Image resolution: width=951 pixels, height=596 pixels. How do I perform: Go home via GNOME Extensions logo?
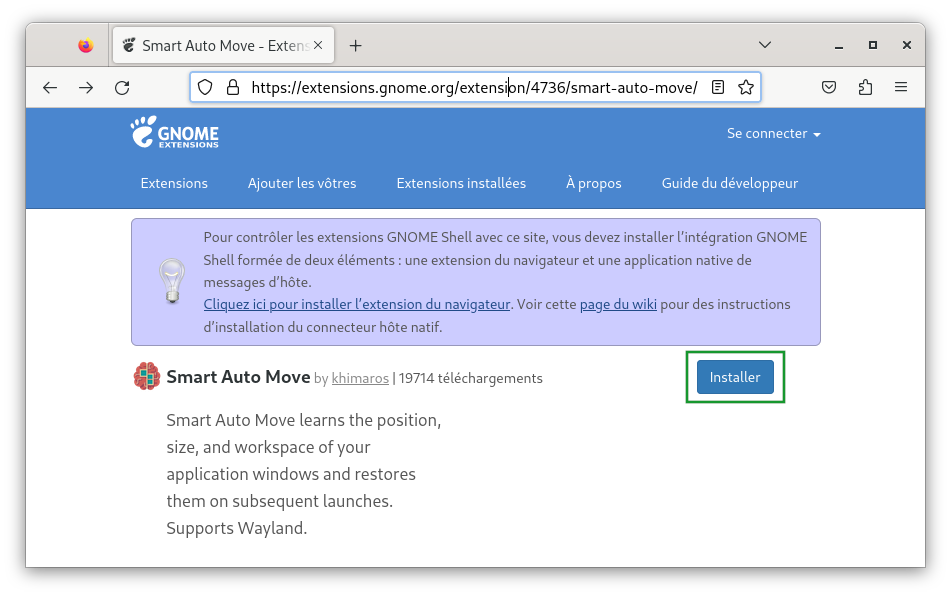tap(175, 132)
